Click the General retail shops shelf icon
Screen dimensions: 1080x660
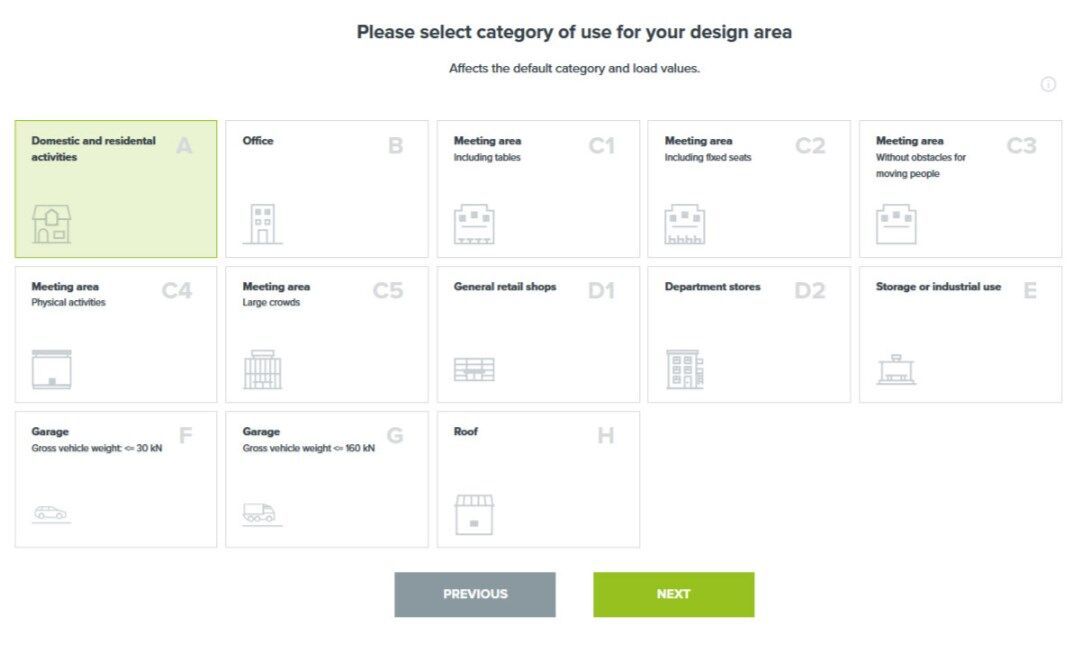474,369
